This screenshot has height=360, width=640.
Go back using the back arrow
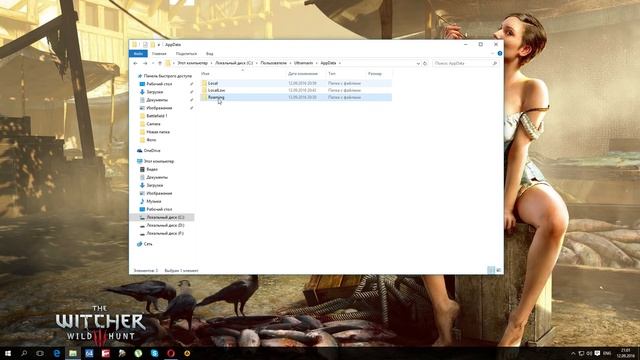(x=135, y=63)
